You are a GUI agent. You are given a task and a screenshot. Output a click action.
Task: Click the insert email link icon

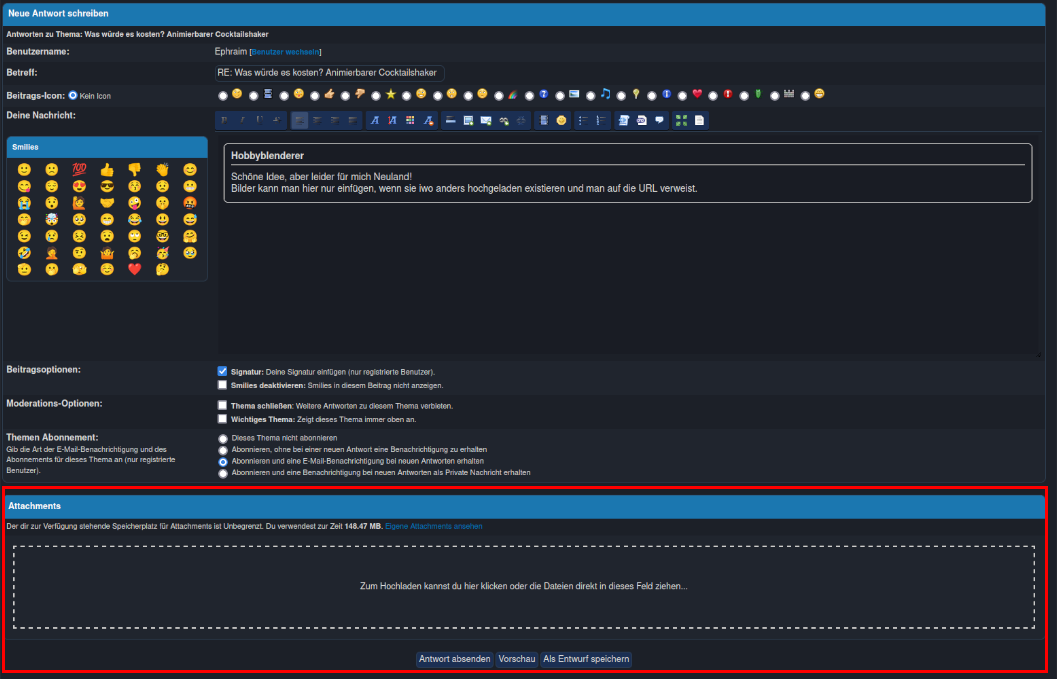[x=486, y=121]
